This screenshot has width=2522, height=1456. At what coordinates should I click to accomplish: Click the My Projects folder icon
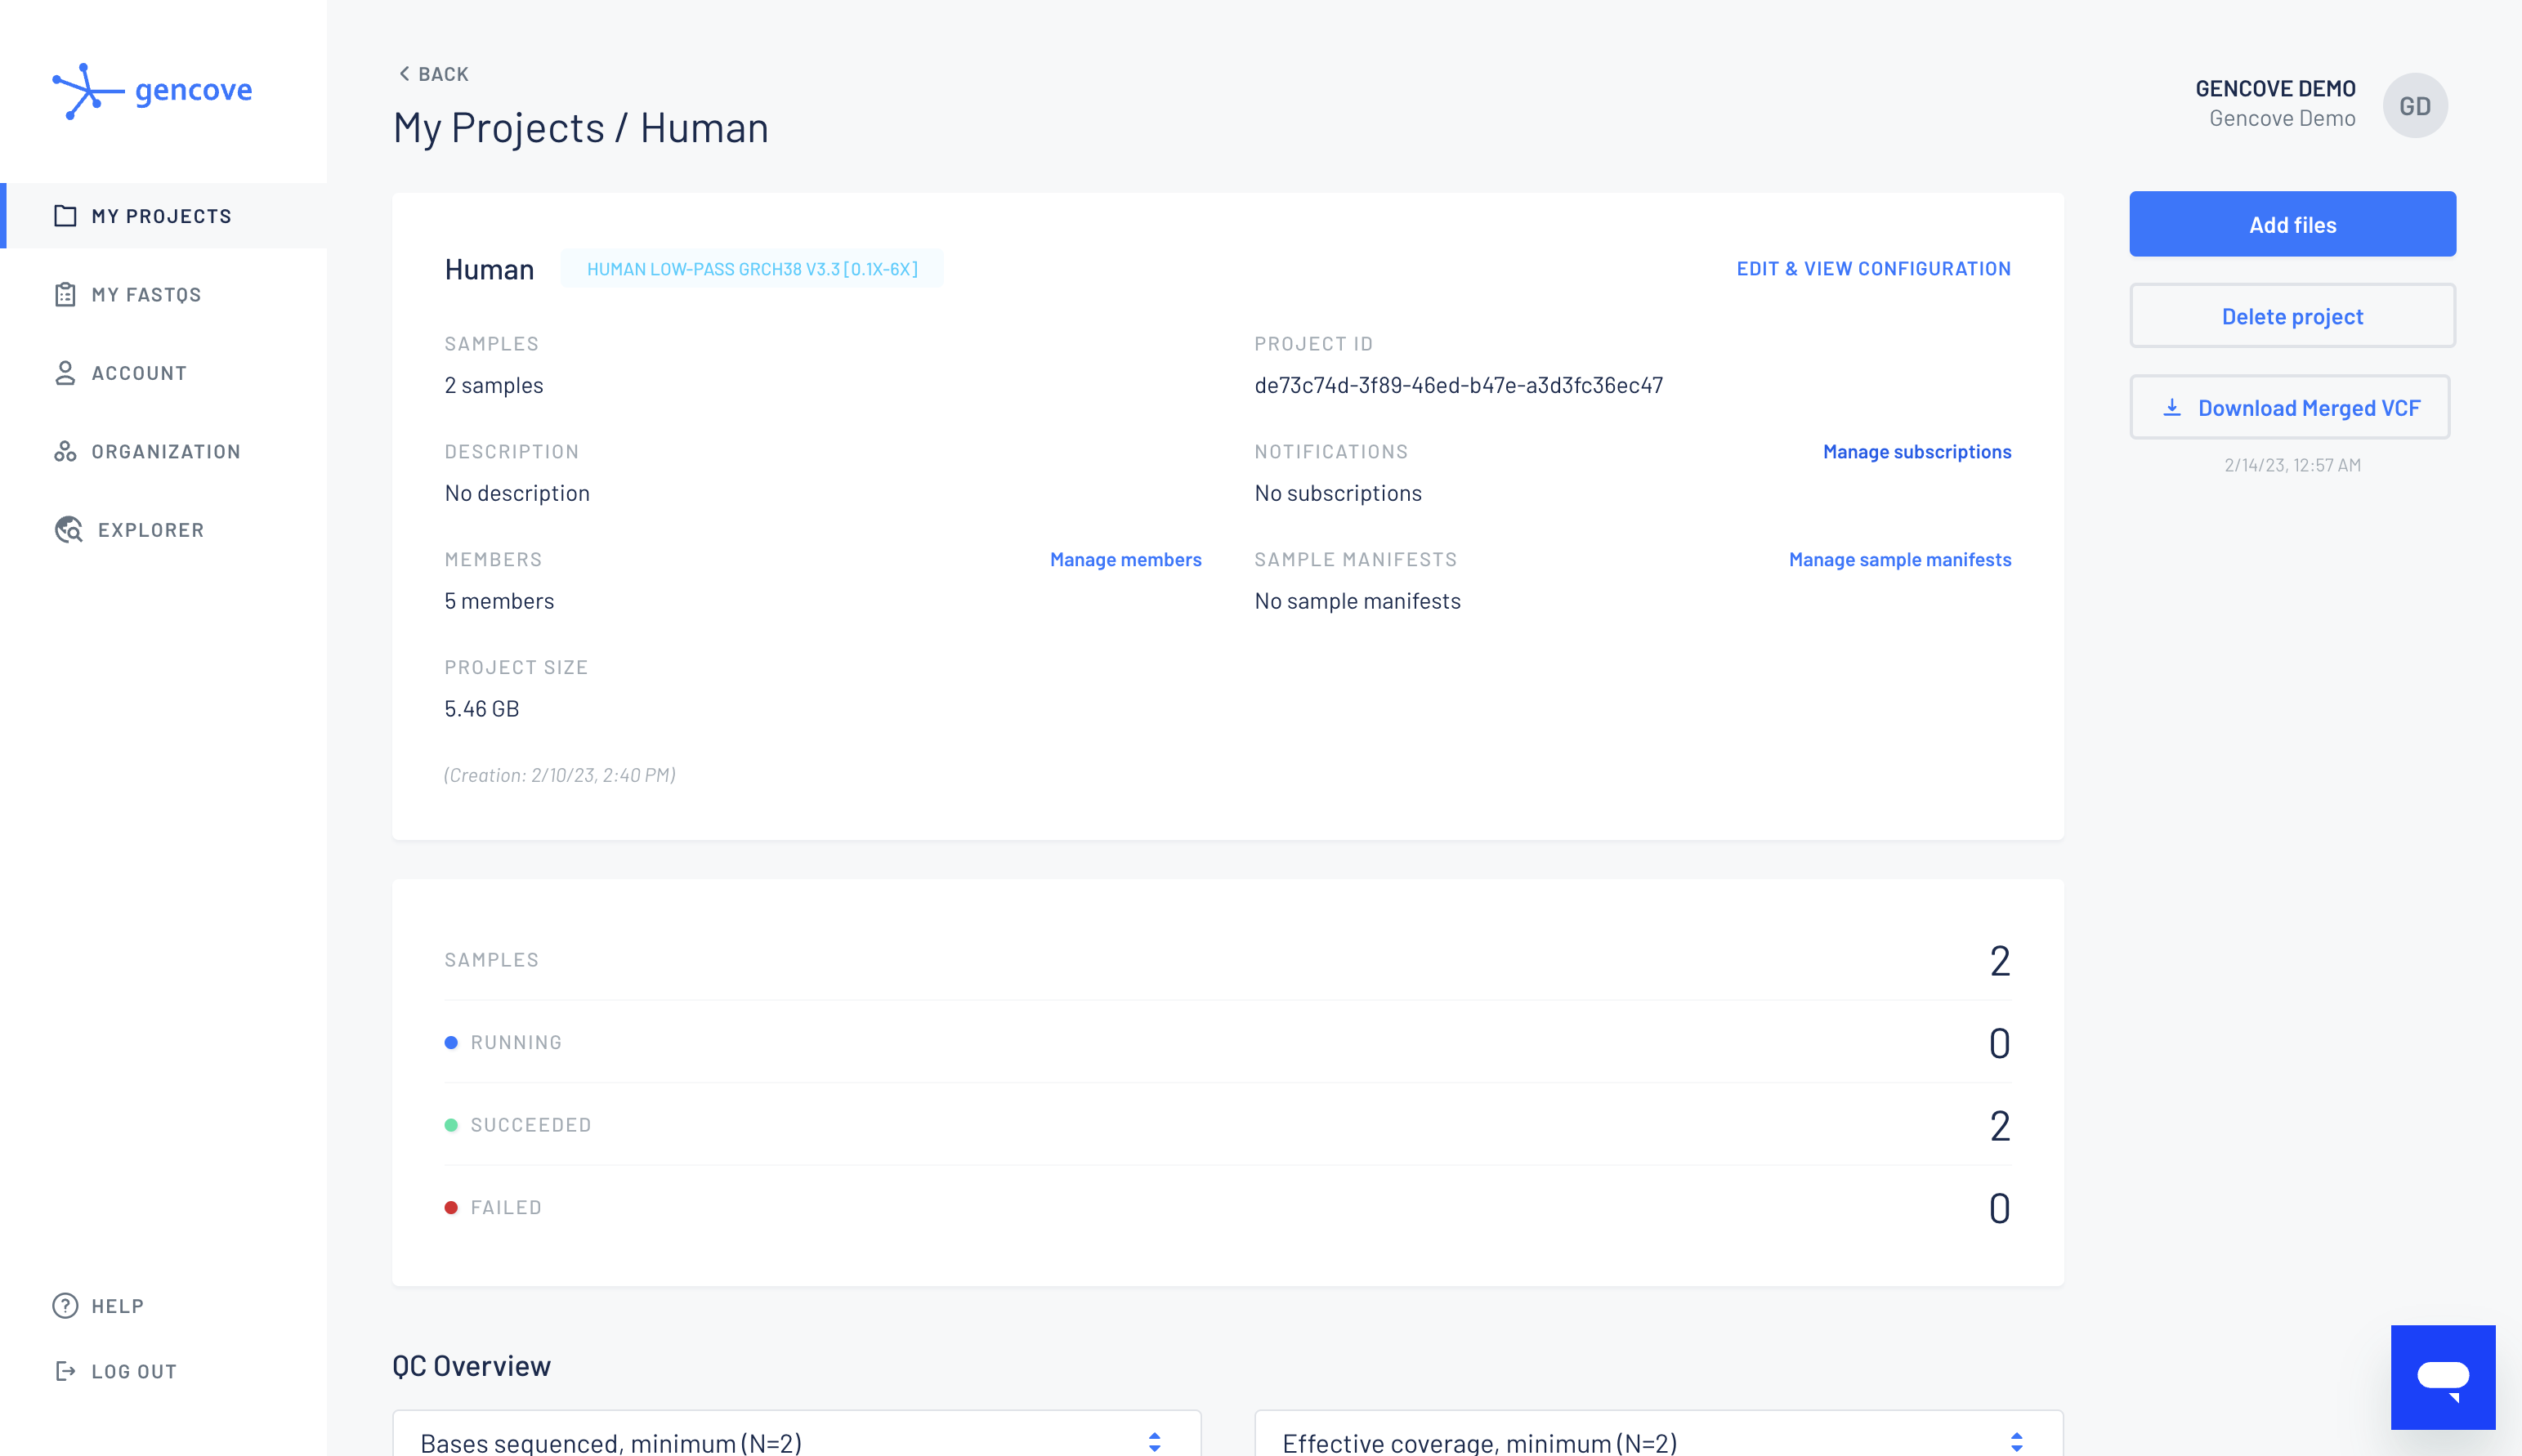click(x=65, y=216)
